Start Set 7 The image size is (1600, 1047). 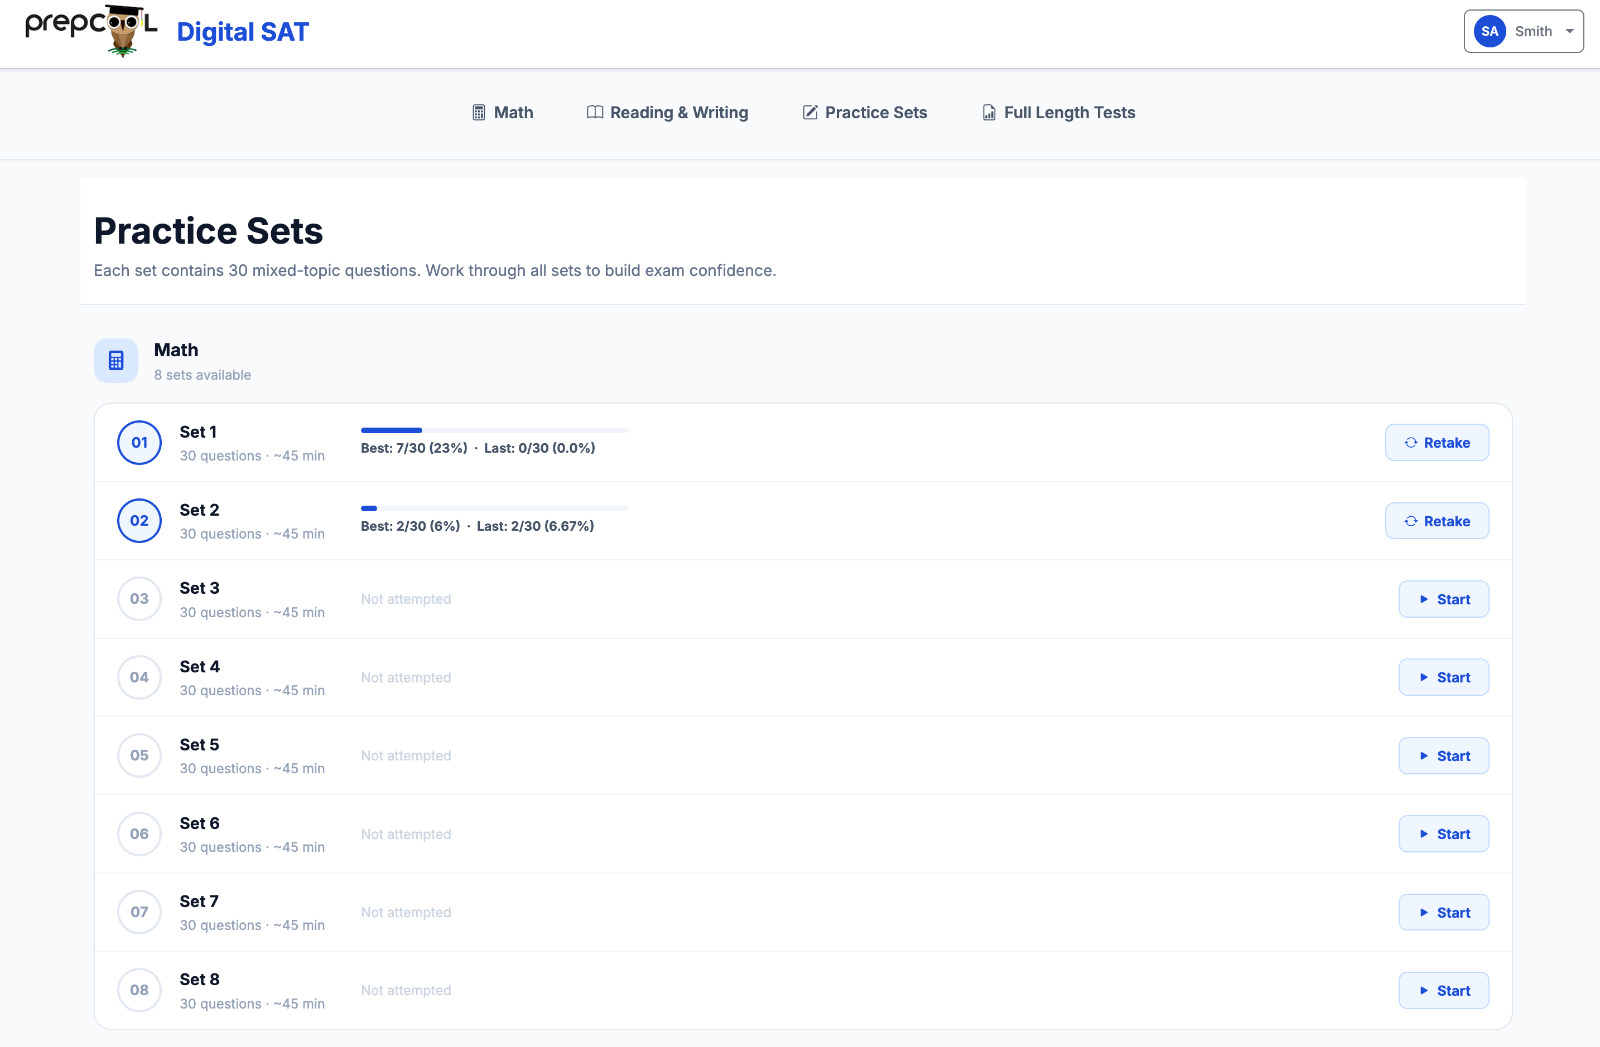coord(1444,912)
